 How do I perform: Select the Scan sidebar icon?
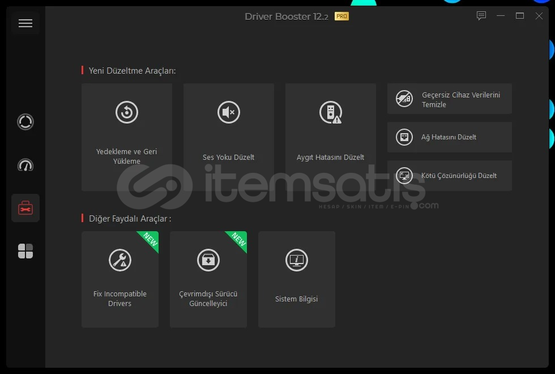pos(25,122)
